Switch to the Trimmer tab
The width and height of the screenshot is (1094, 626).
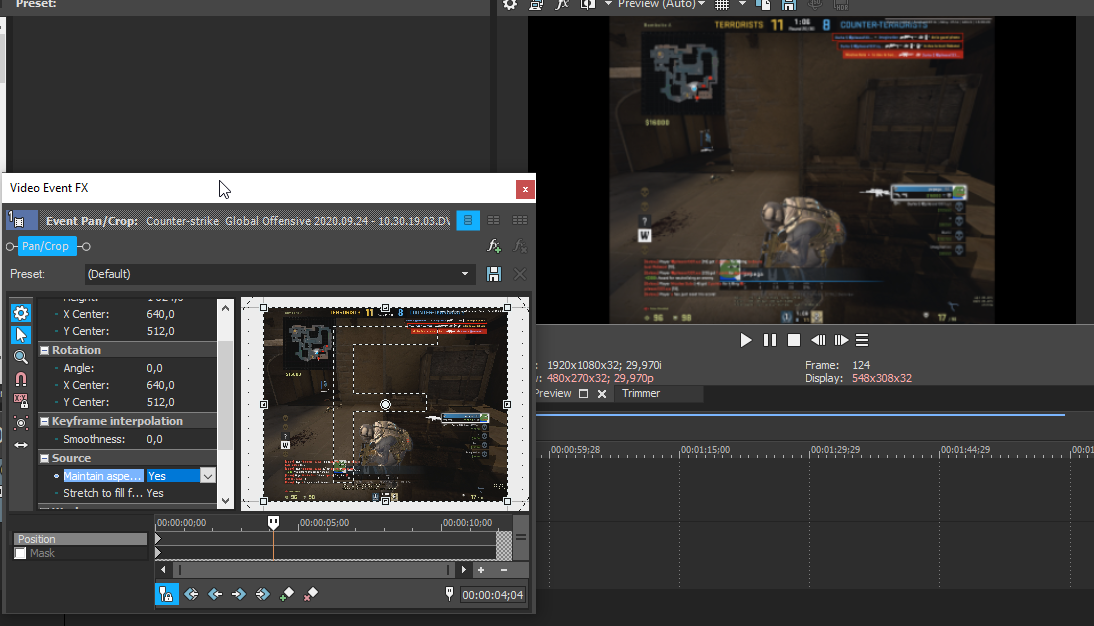[x=641, y=393]
